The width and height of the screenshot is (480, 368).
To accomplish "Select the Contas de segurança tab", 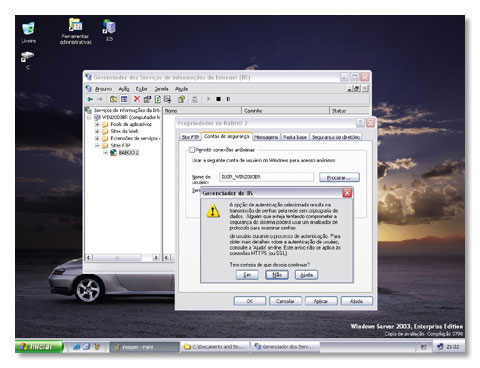I will pyautogui.click(x=227, y=136).
